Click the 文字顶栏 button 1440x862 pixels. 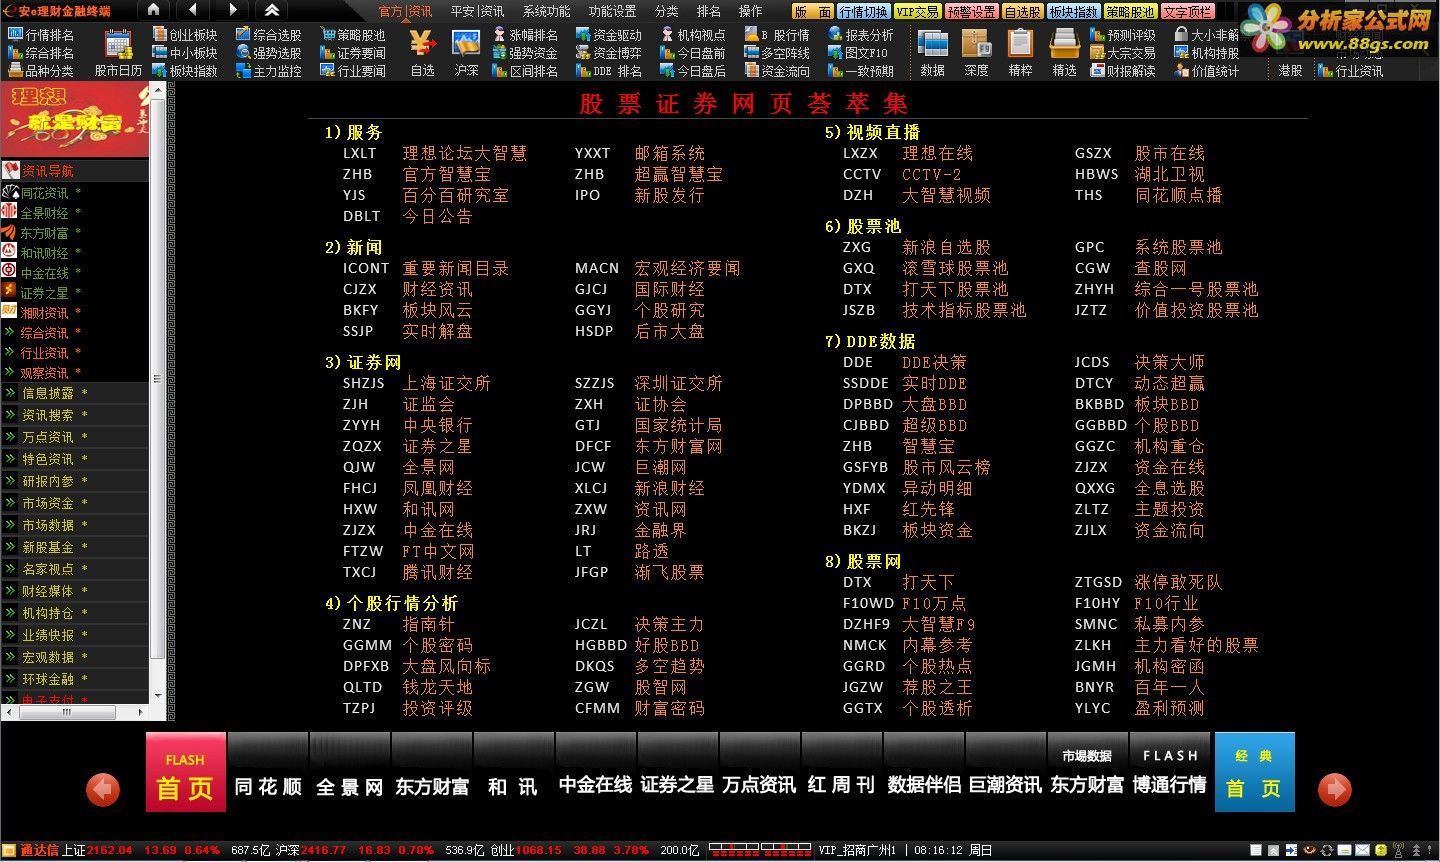tap(1188, 12)
